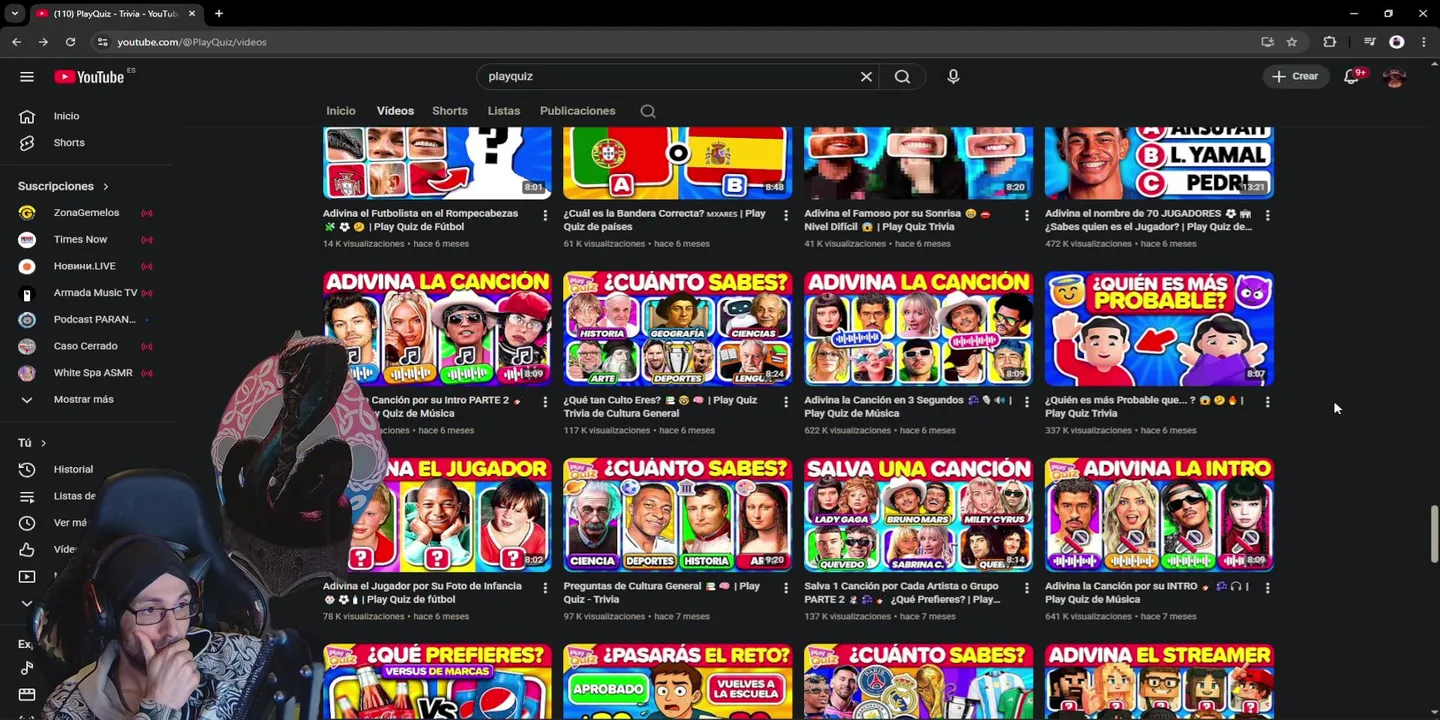Search within channel using the tab-bar magnifier
Image resolution: width=1440 pixels, height=720 pixels.
tap(648, 111)
